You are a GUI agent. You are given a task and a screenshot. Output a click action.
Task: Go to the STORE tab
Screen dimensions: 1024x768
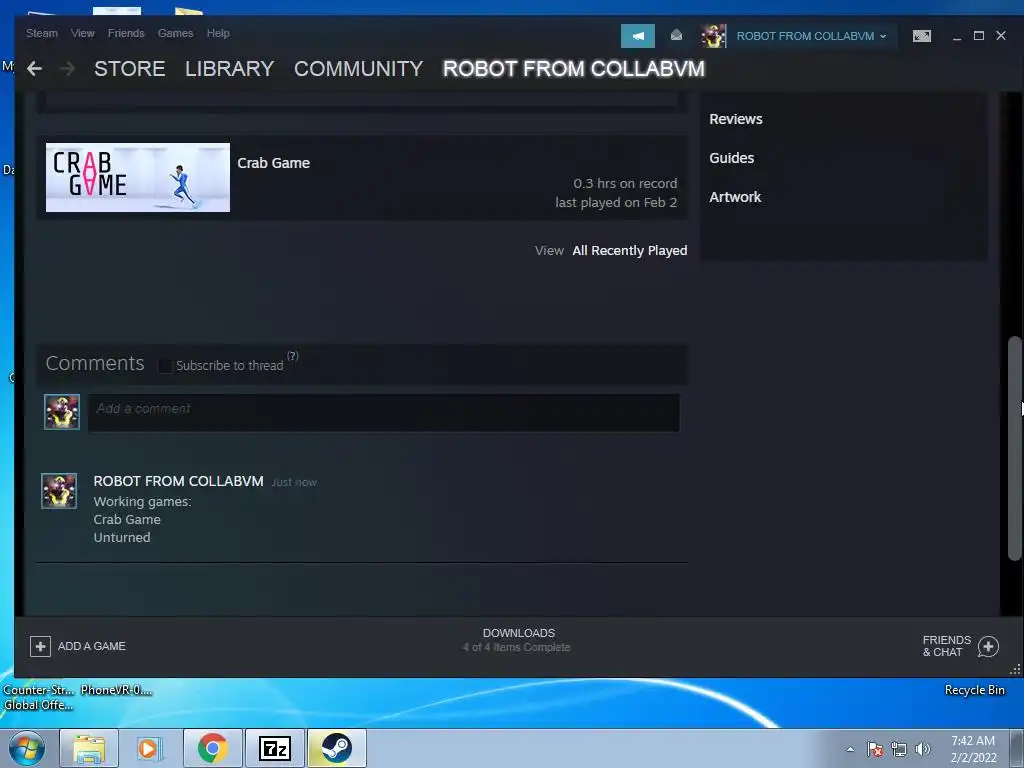coord(129,69)
